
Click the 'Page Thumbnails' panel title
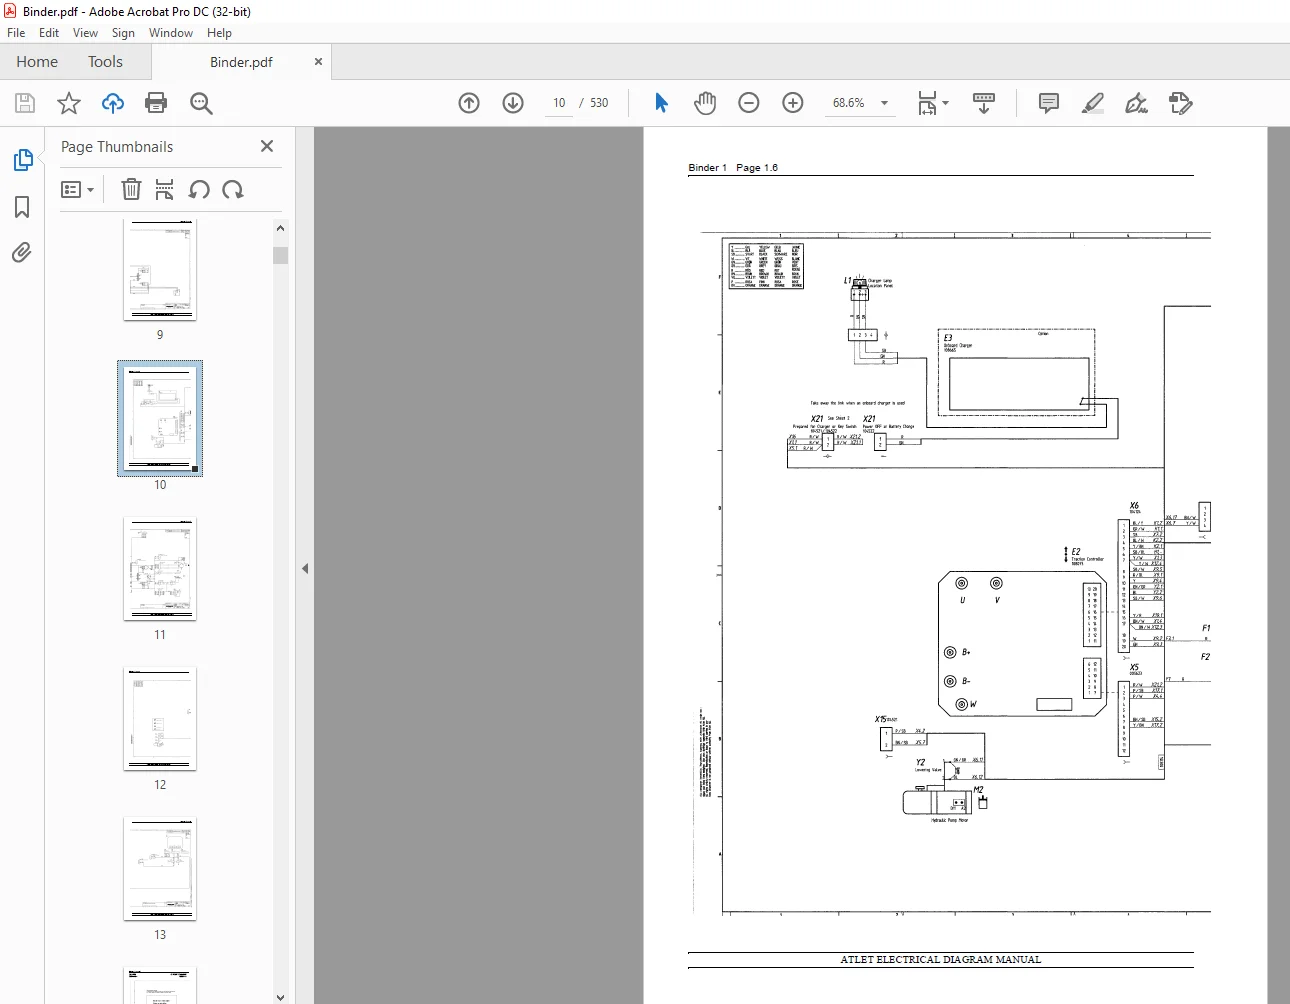pyautogui.click(x=117, y=147)
